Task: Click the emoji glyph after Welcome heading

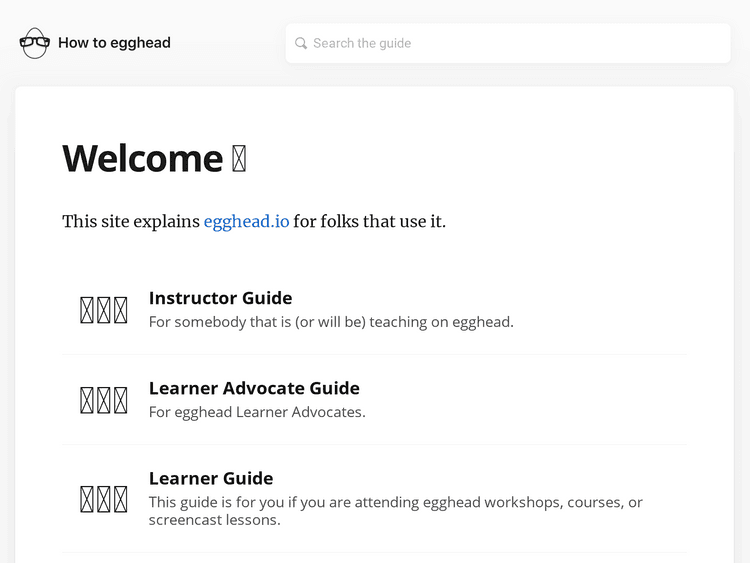Action: 239,159
